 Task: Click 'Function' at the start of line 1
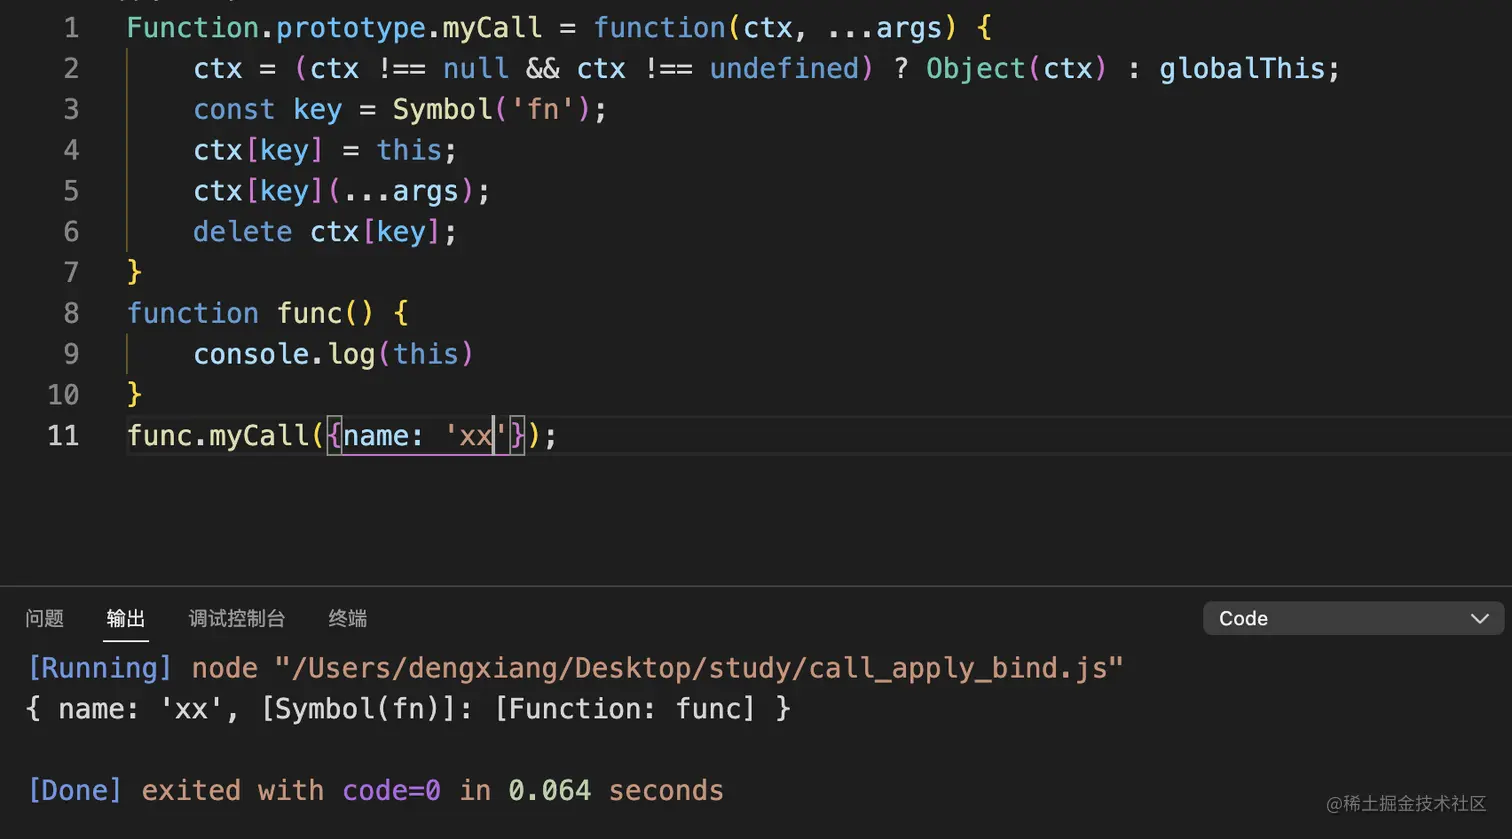193,28
